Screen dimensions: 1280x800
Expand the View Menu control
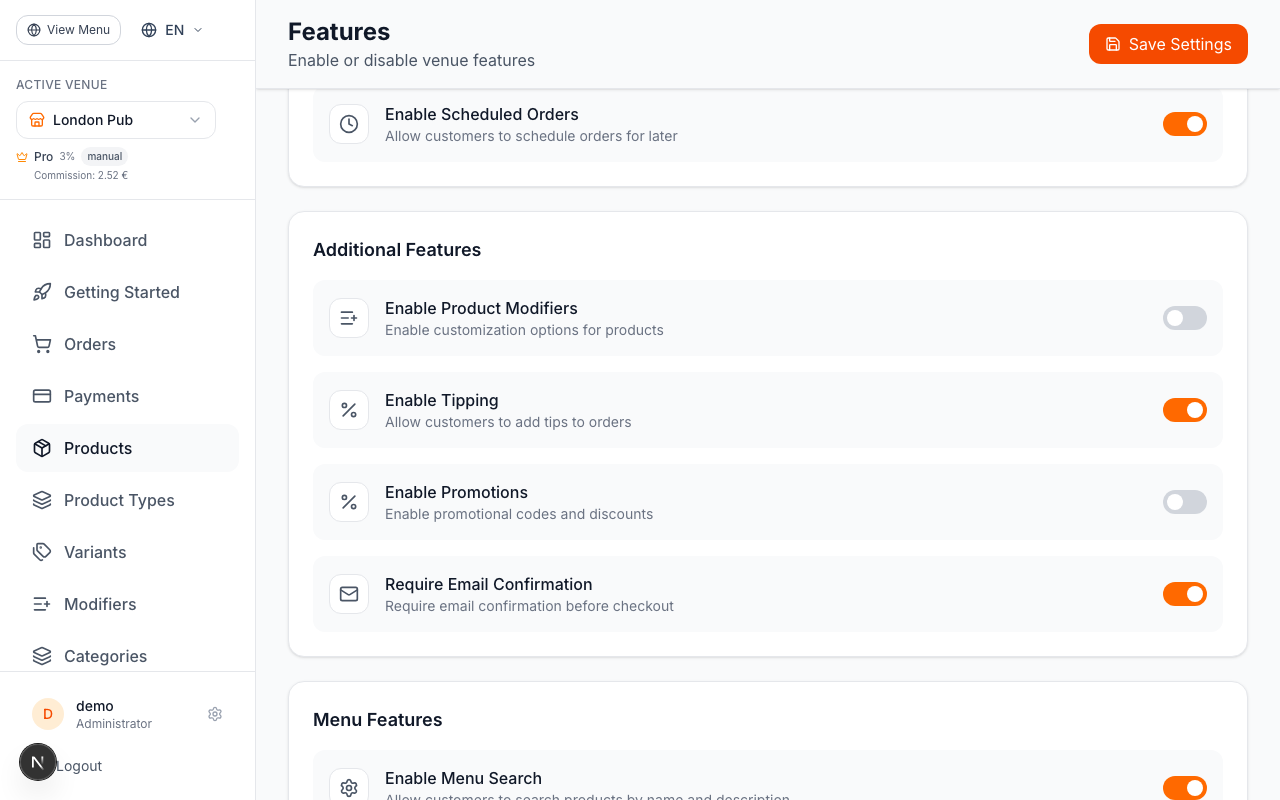coord(68,30)
